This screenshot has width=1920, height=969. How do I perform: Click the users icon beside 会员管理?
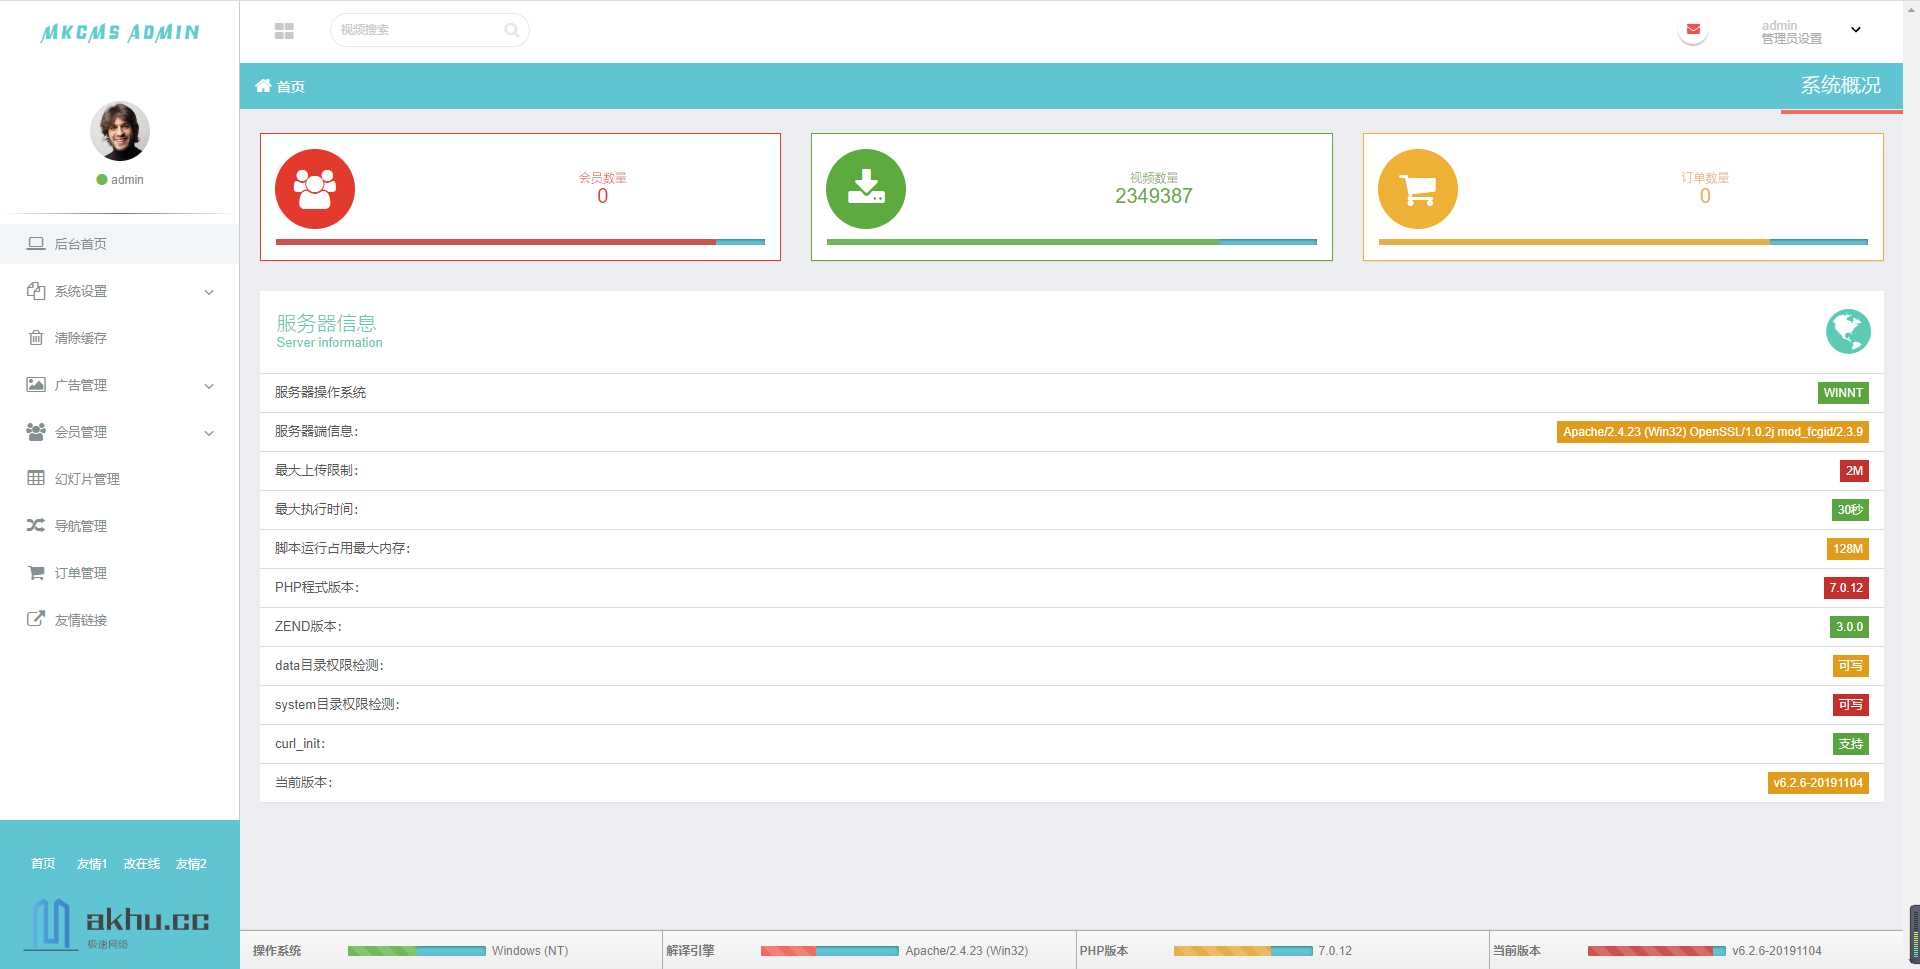coord(36,432)
